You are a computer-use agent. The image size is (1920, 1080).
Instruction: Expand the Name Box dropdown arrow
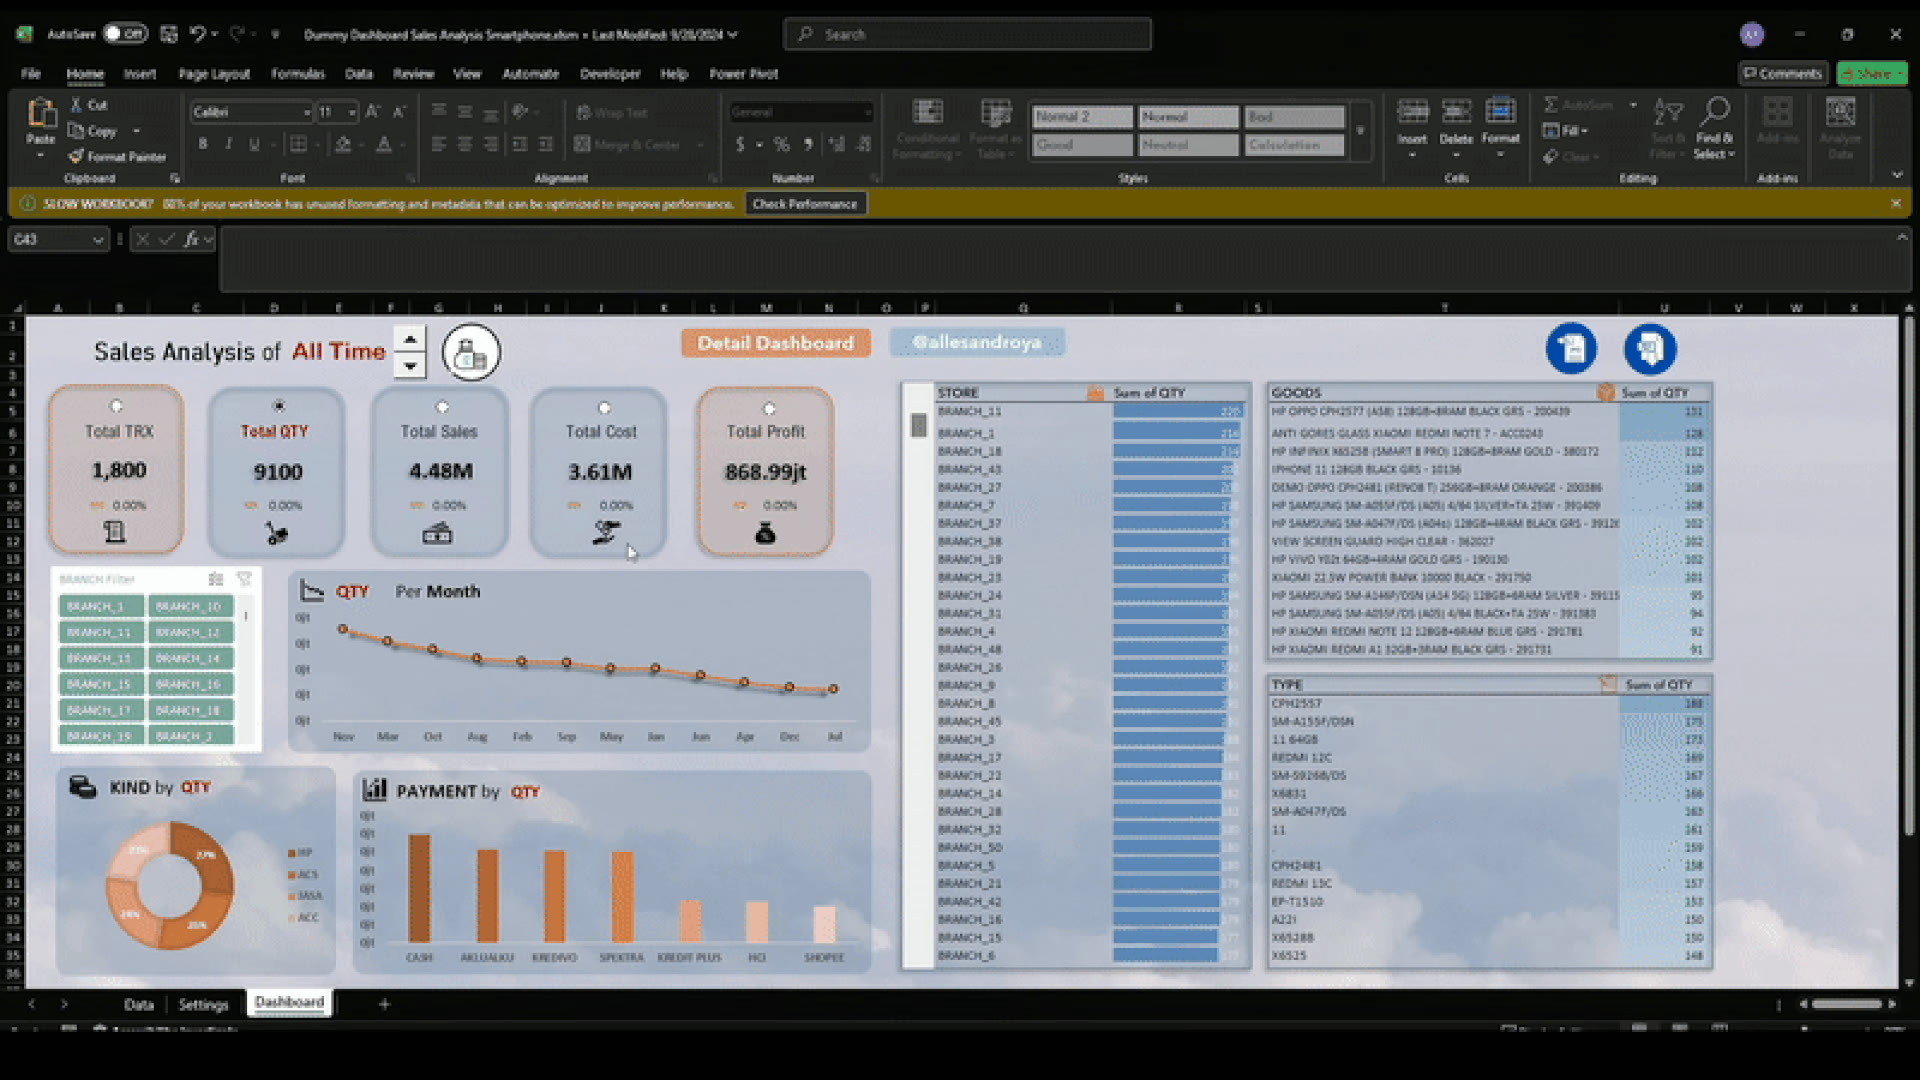[x=98, y=240]
